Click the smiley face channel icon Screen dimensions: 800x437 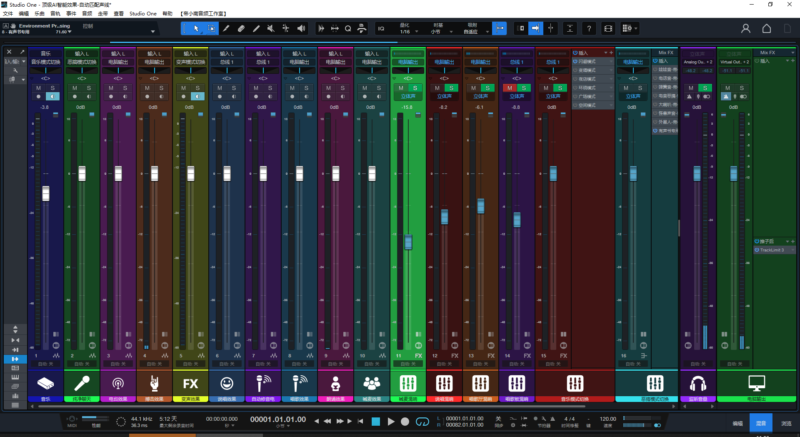point(226,383)
